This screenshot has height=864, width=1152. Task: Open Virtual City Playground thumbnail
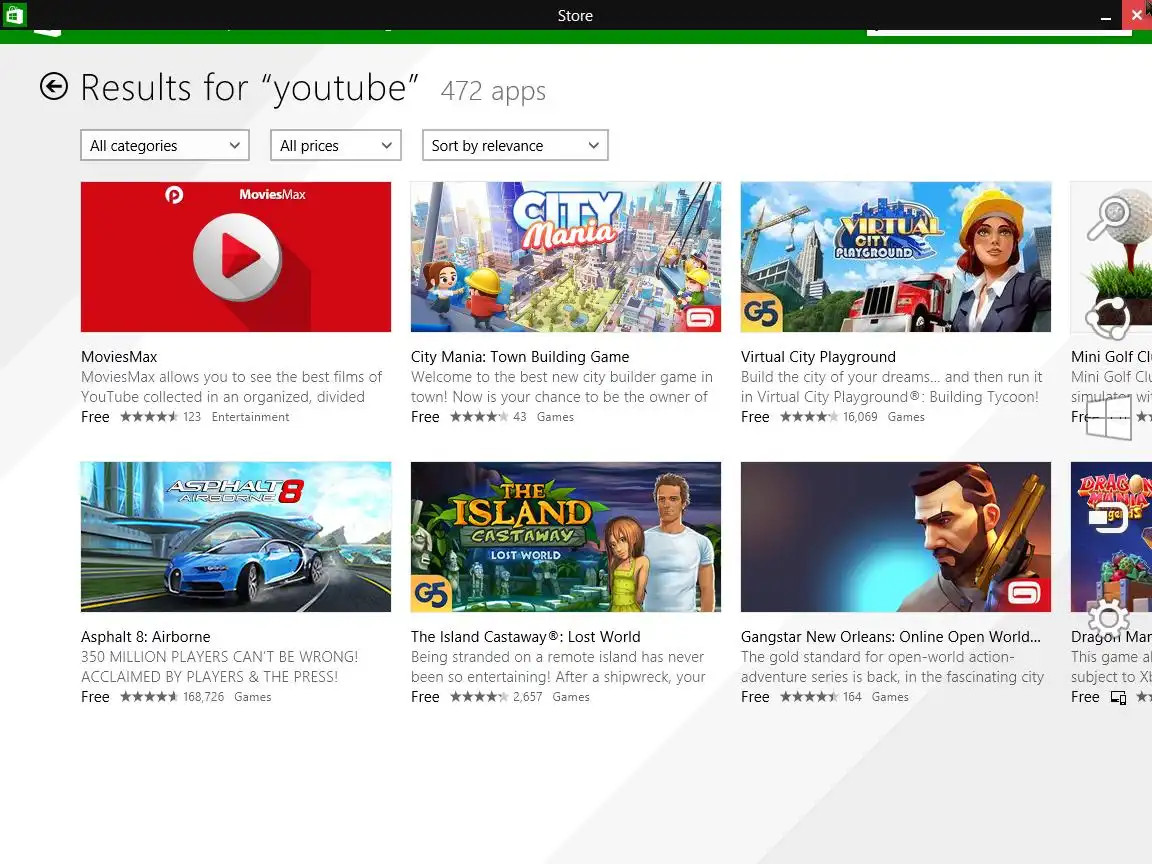point(896,257)
